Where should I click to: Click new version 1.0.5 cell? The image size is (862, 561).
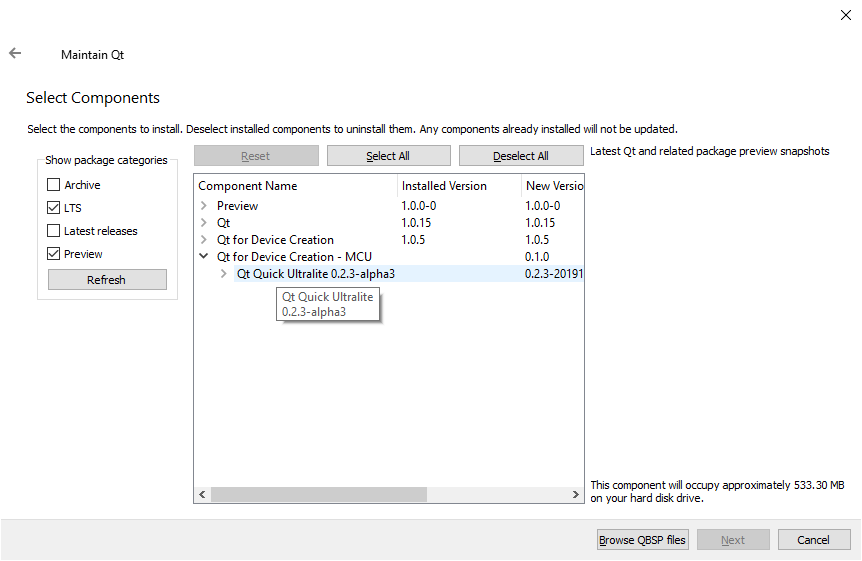[537, 240]
